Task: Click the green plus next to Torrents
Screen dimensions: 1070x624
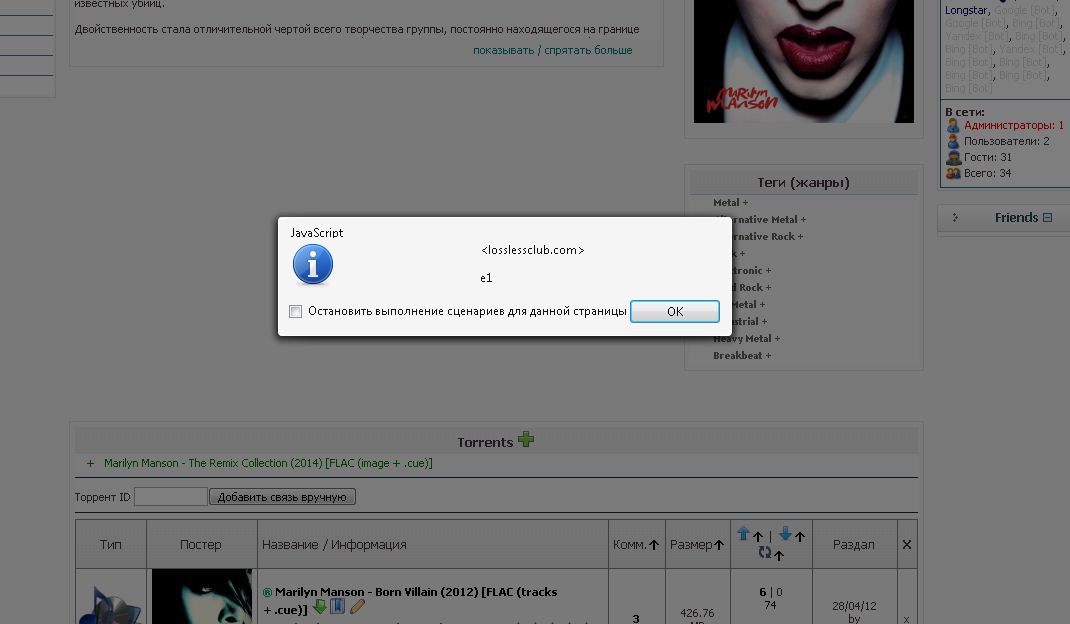Action: click(x=525, y=439)
